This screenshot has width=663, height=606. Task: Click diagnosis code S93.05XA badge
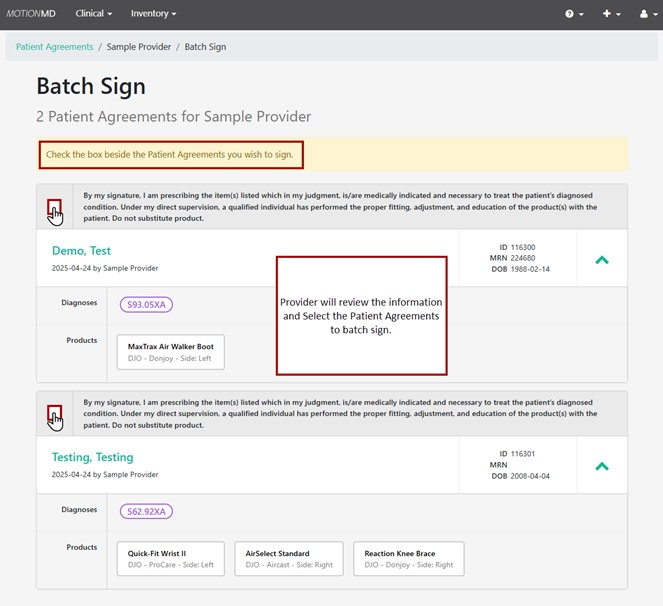coord(146,305)
